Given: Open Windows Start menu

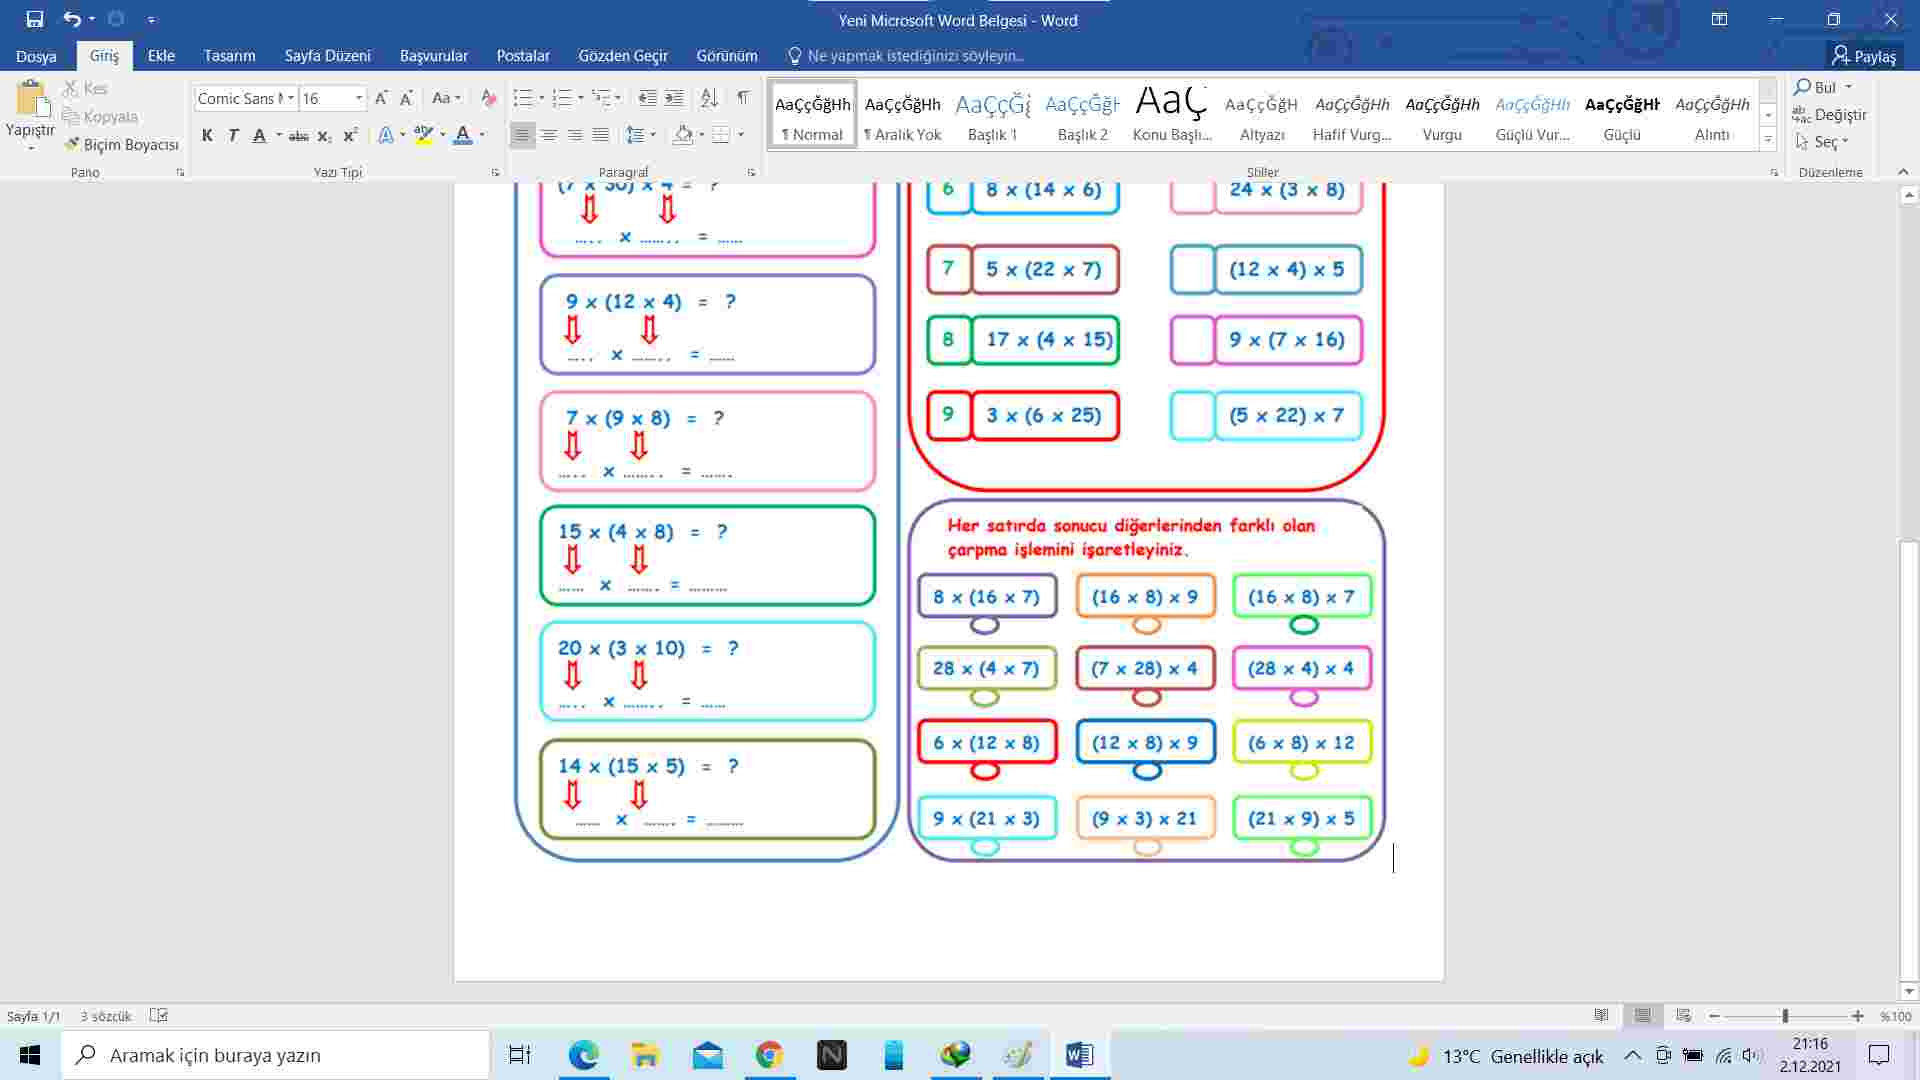Looking at the screenshot, I should click(x=30, y=1055).
